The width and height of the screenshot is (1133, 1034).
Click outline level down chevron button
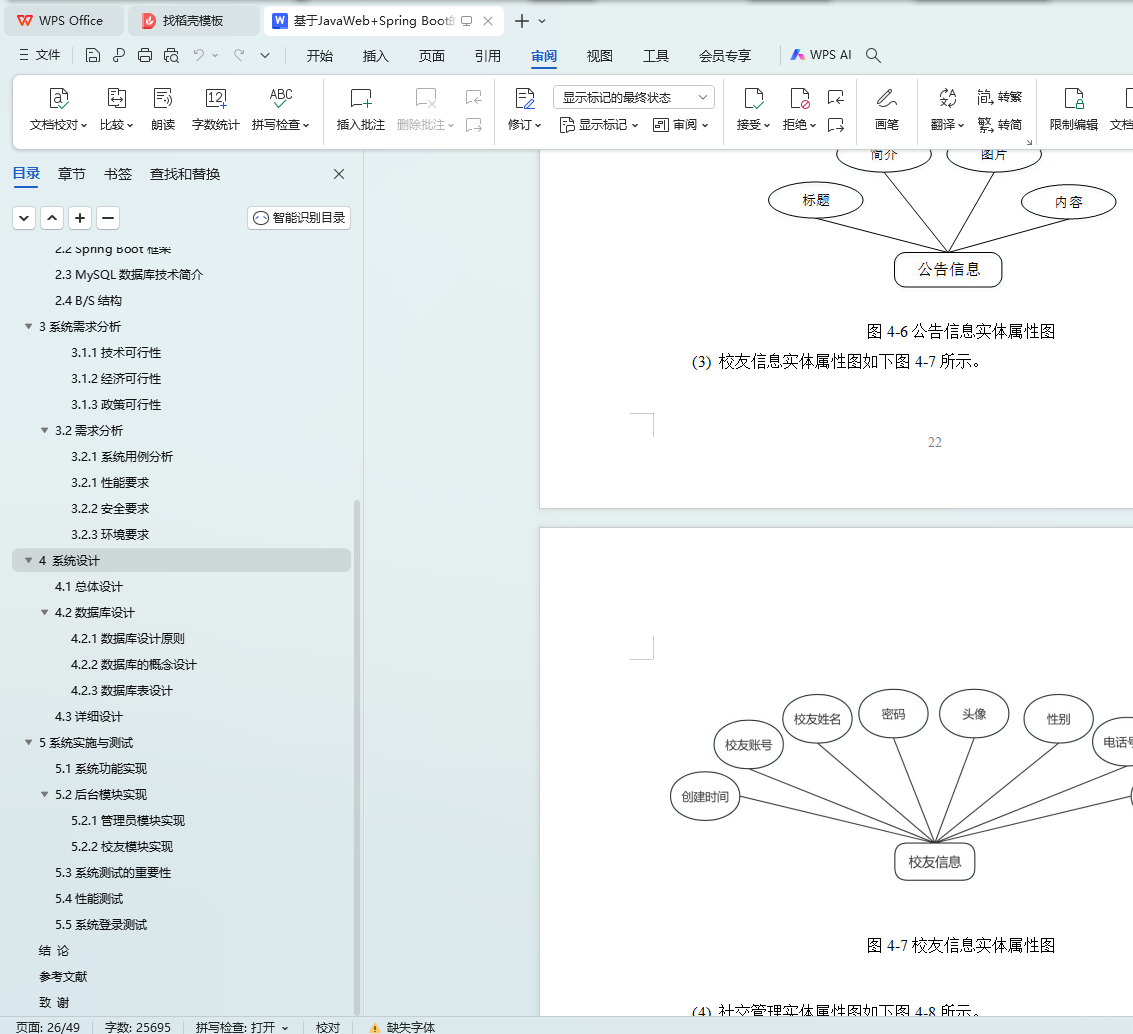[x=24, y=218]
